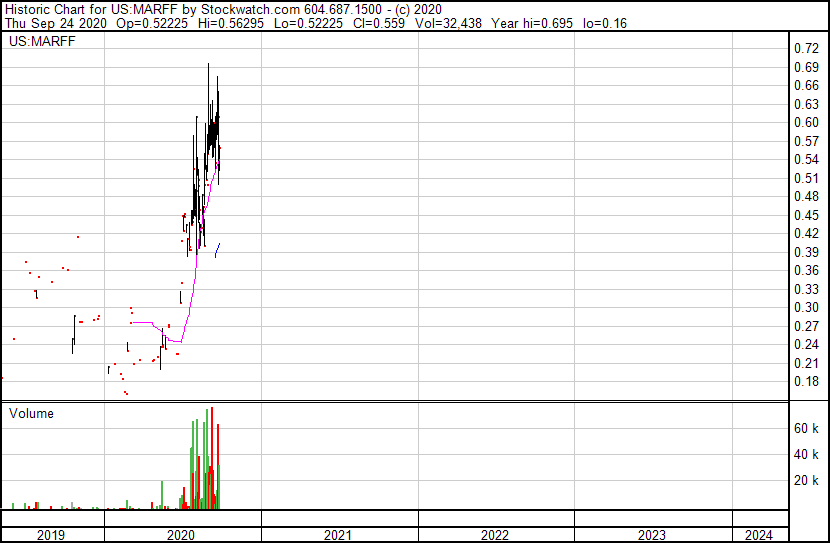Click the 2021 year segment

[x=339, y=535]
